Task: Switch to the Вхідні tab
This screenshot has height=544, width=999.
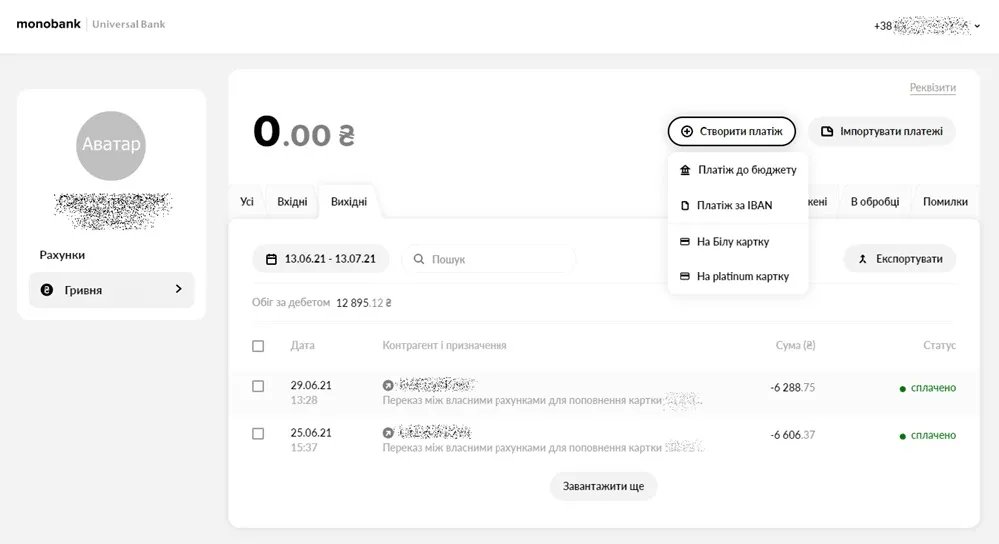Action: point(292,202)
